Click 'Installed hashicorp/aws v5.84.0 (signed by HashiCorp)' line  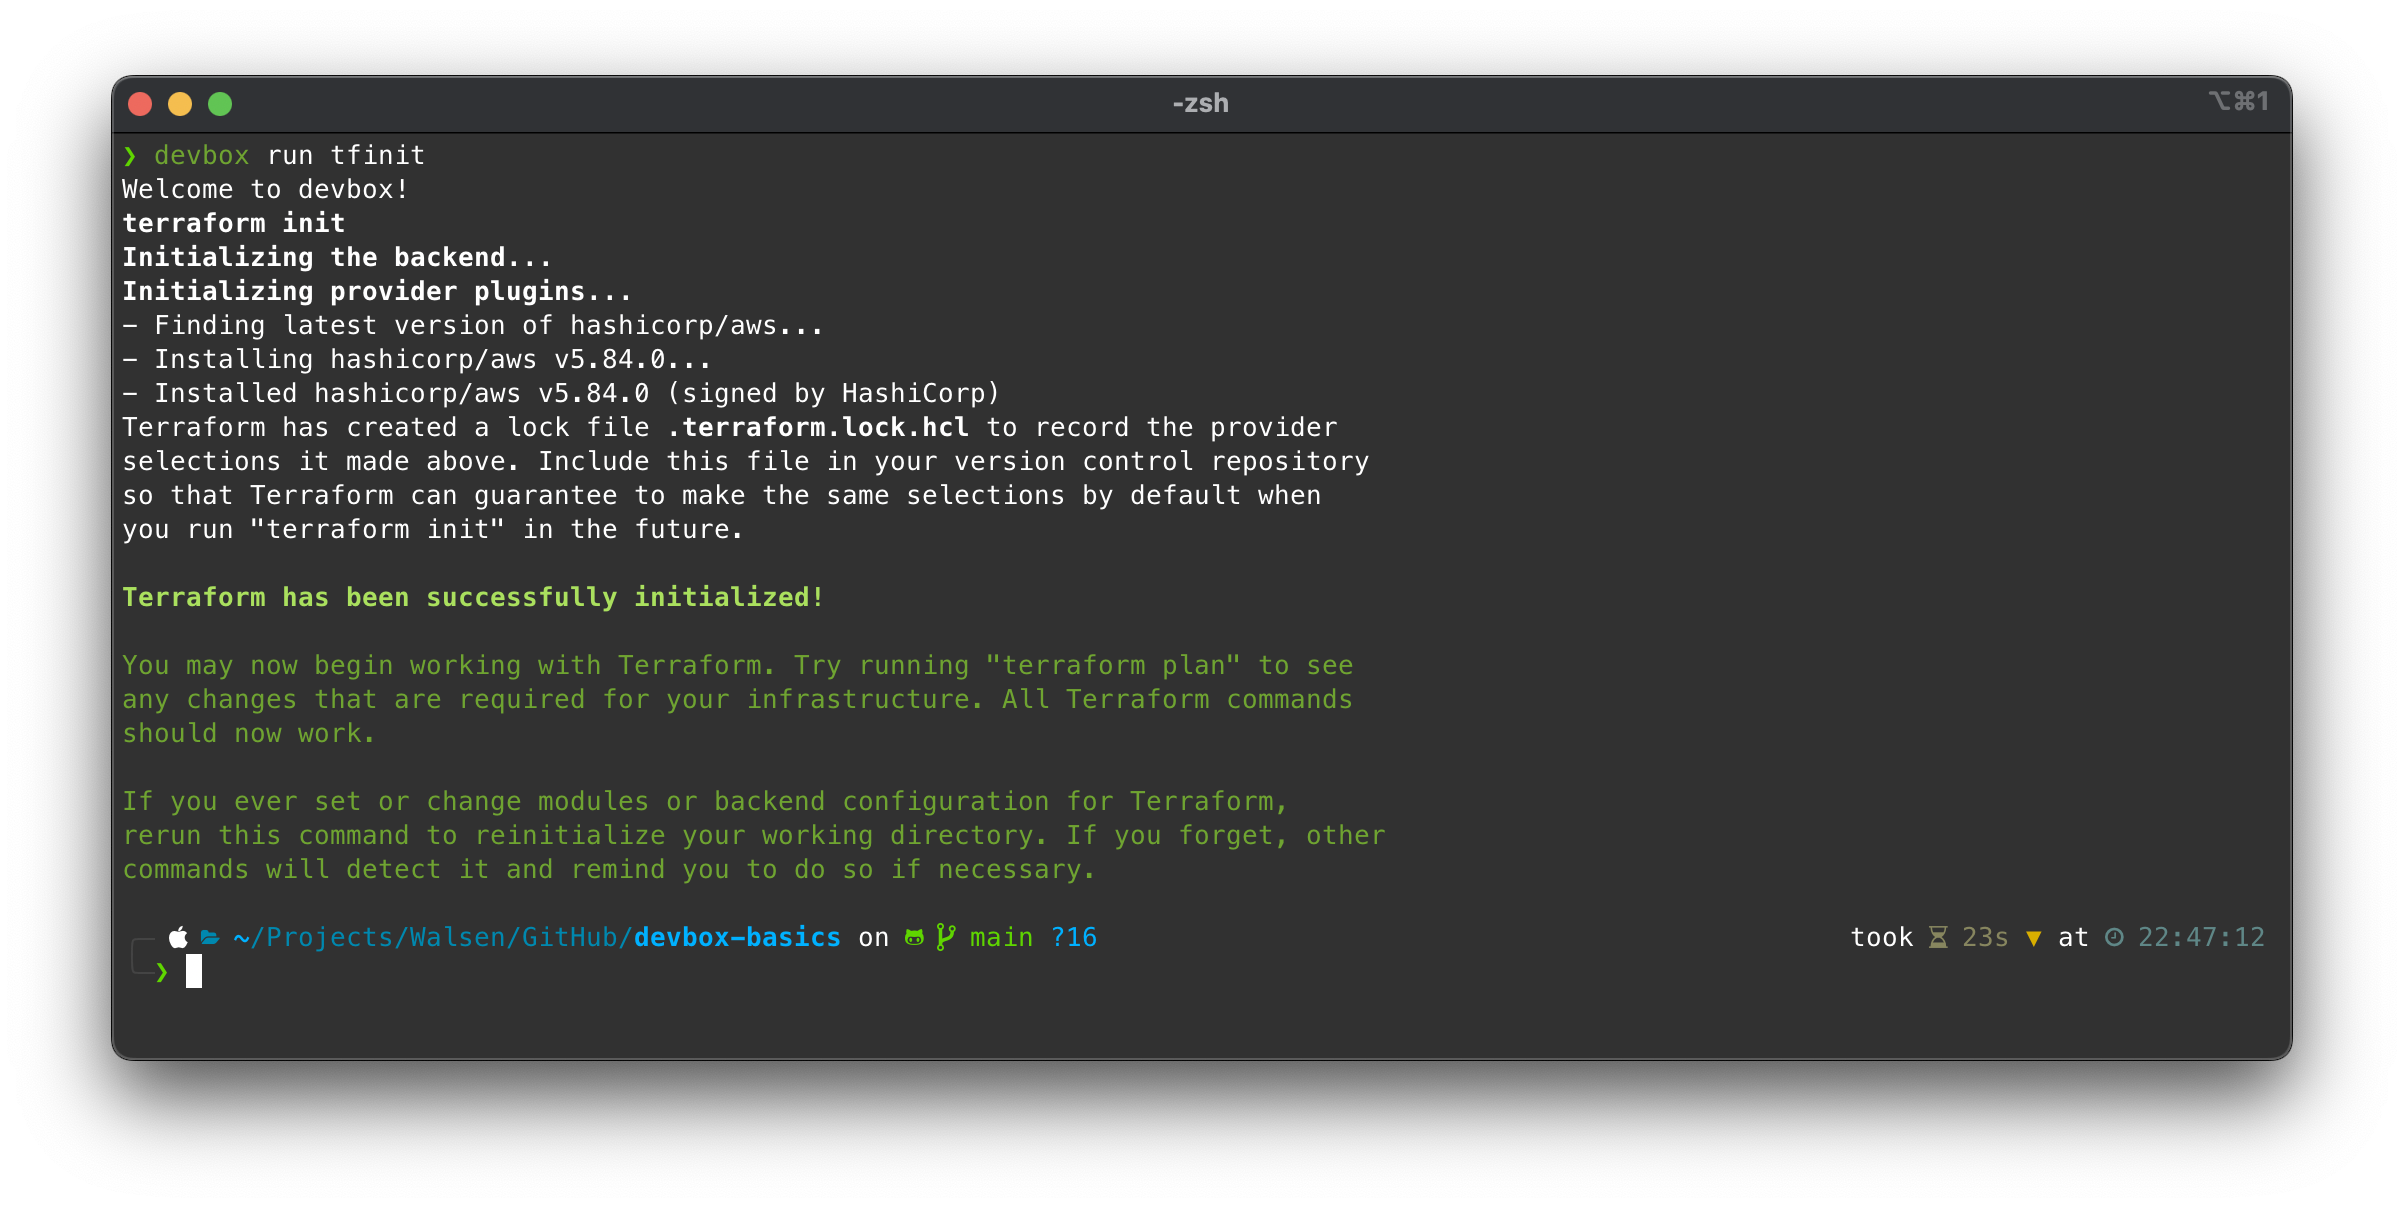tap(562, 393)
